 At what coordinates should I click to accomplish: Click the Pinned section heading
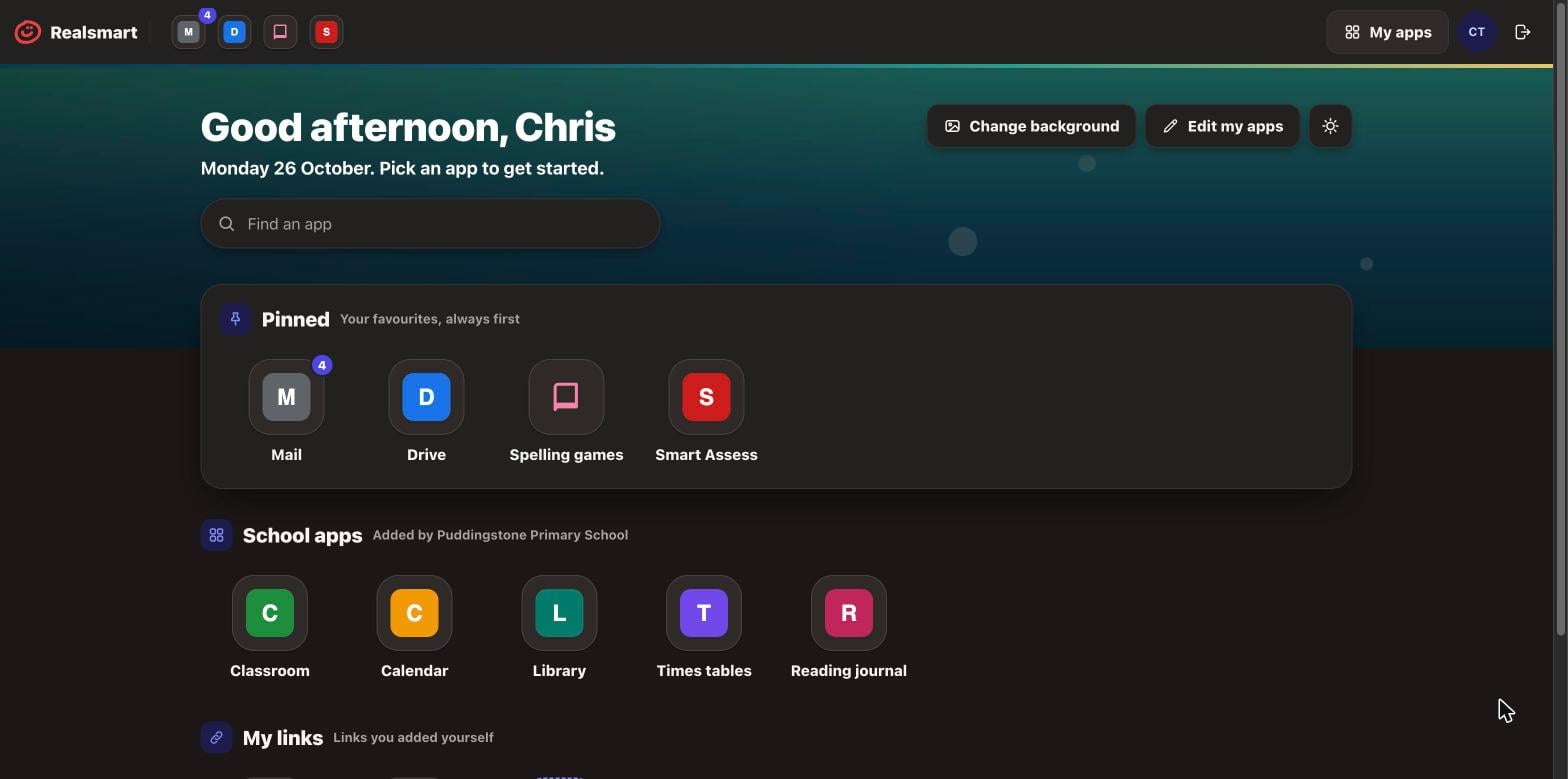[x=295, y=319]
